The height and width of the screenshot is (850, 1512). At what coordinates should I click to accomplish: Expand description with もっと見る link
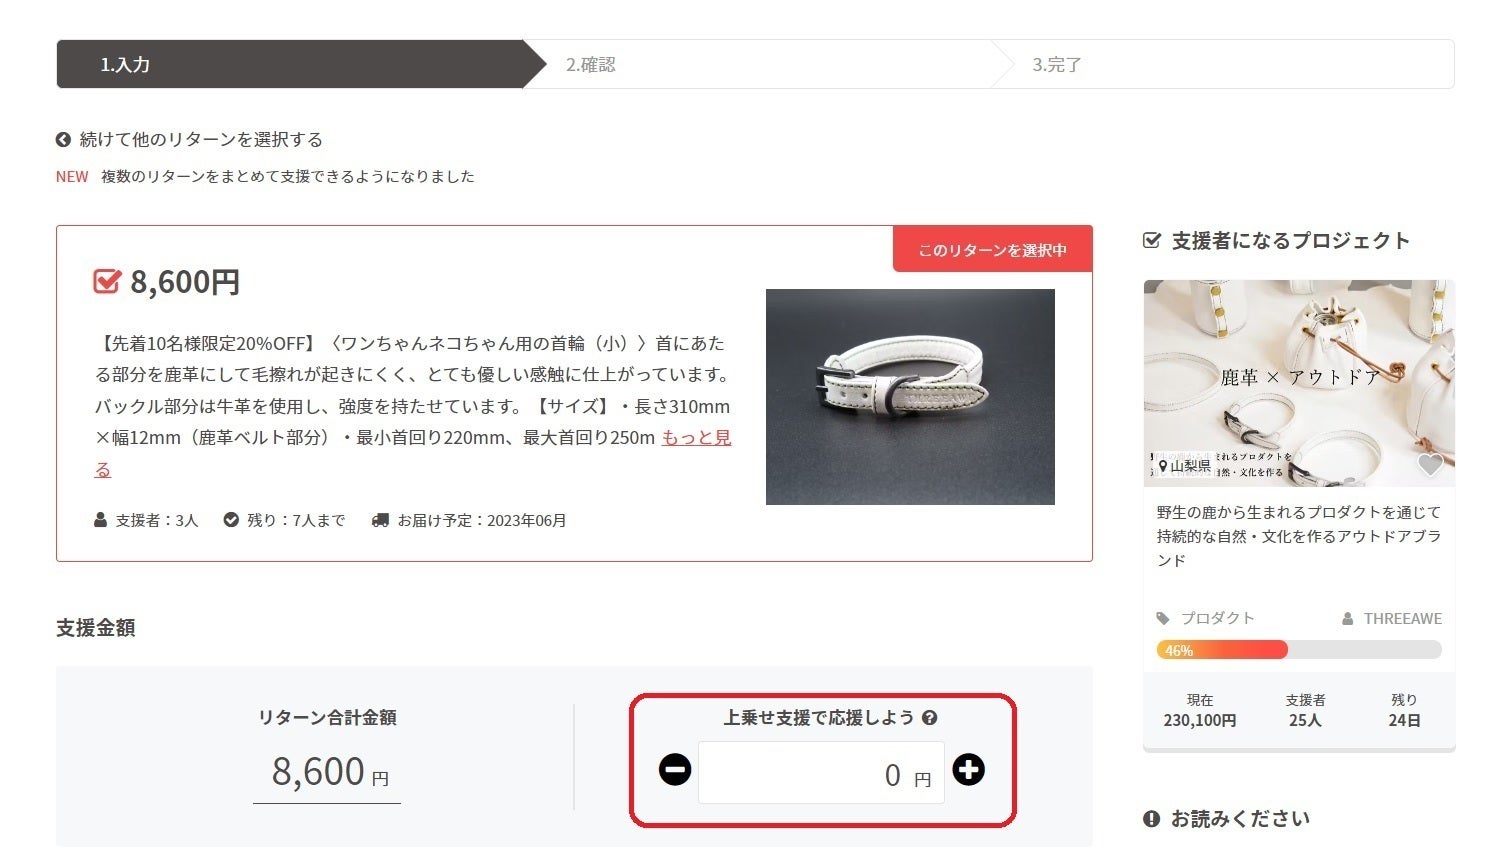[x=696, y=438]
